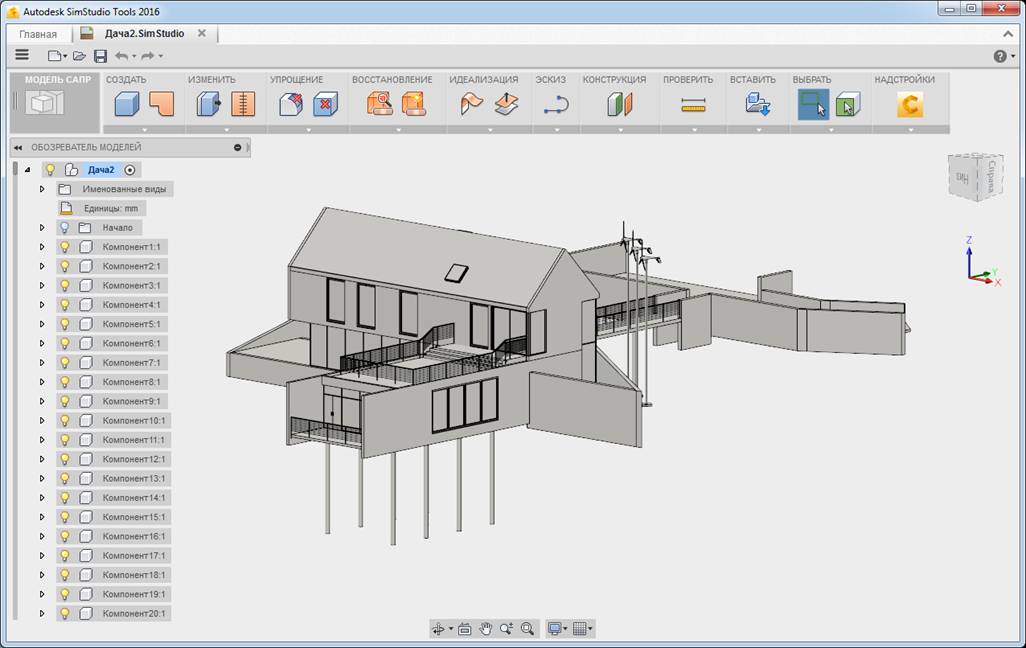Open the hamburger application menu

click(22, 56)
